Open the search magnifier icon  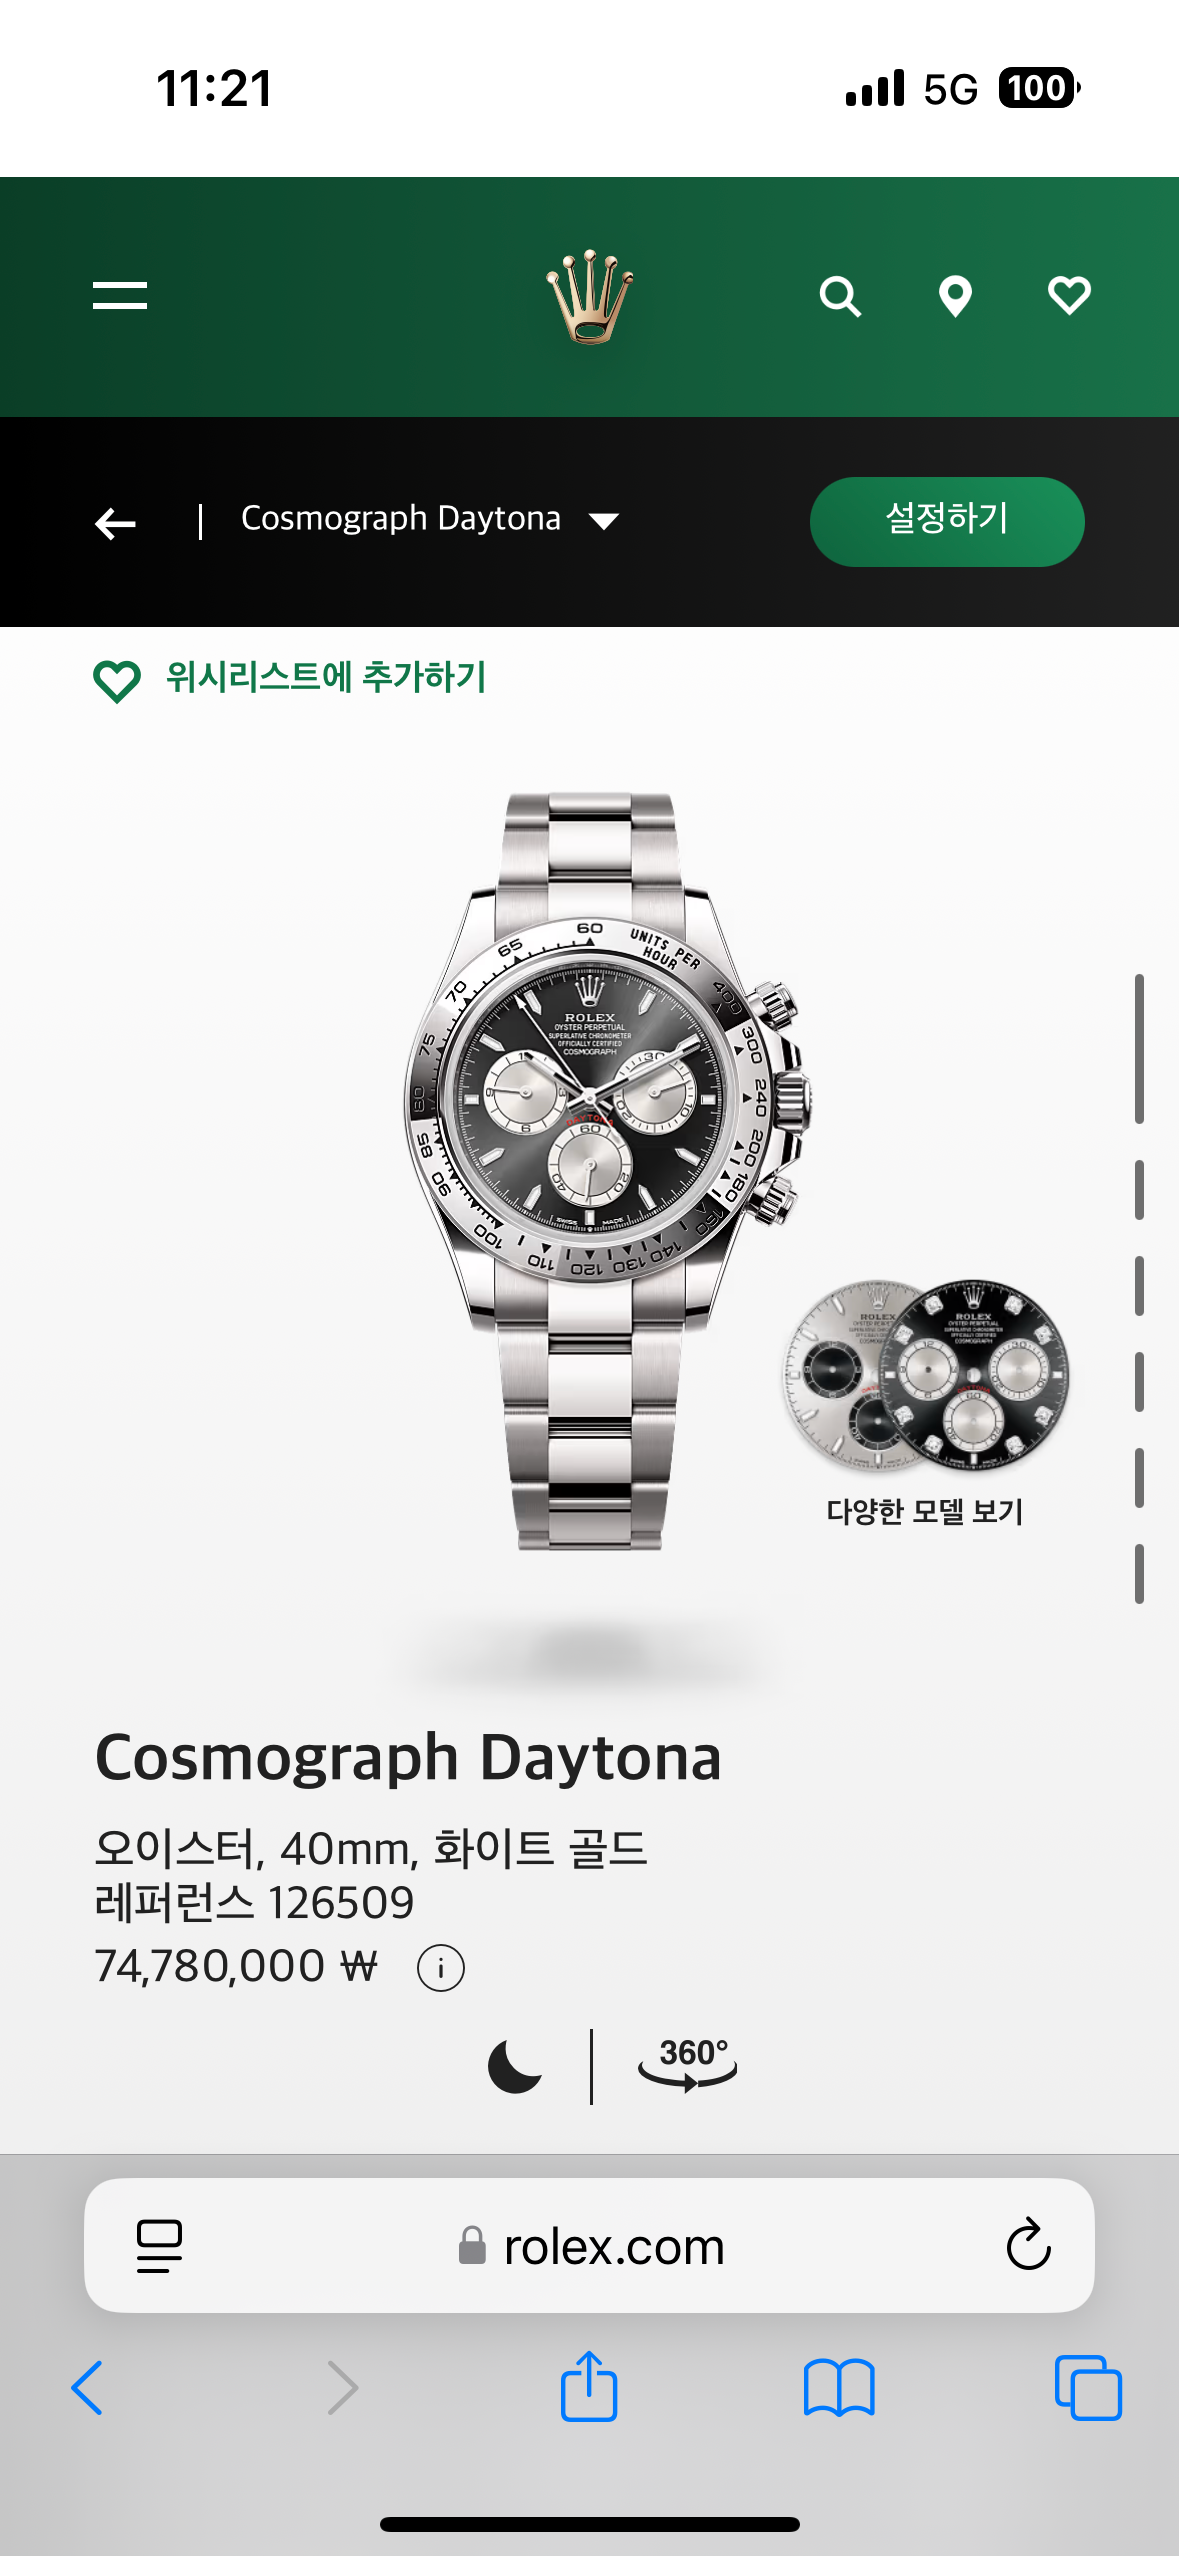click(x=840, y=297)
